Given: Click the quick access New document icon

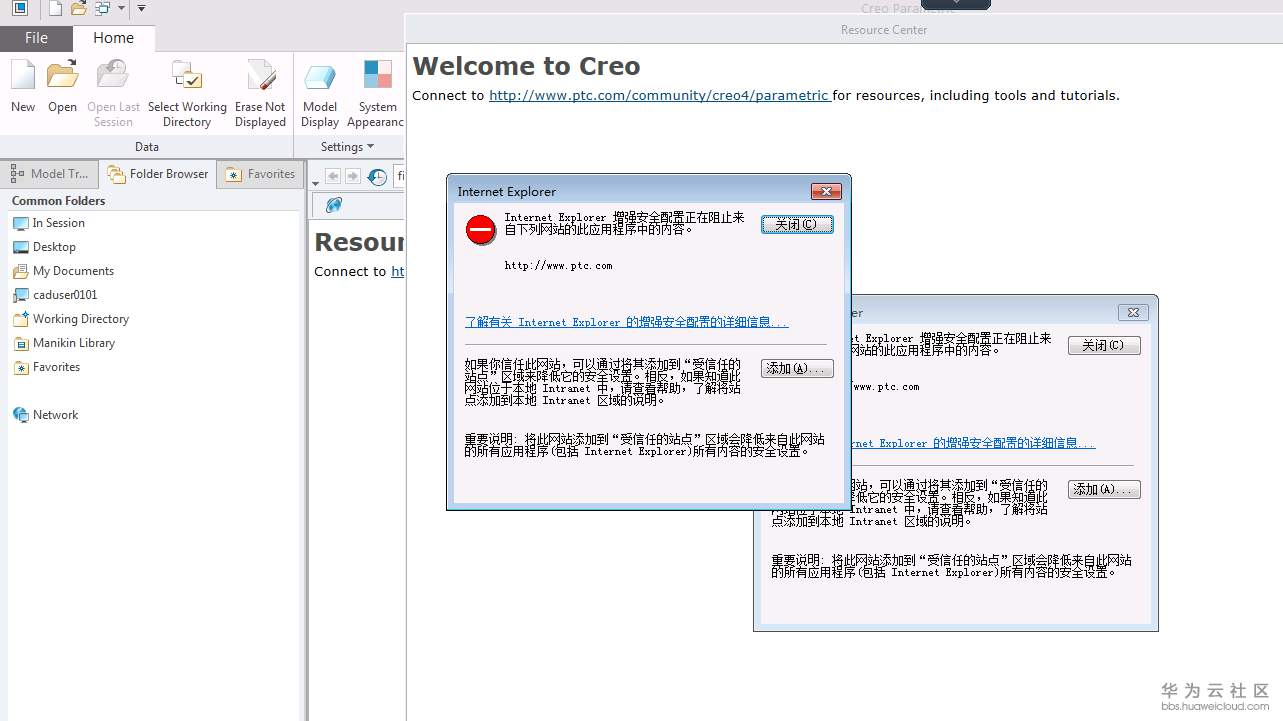Looking at the screenshot, I should tap(55, 9).
